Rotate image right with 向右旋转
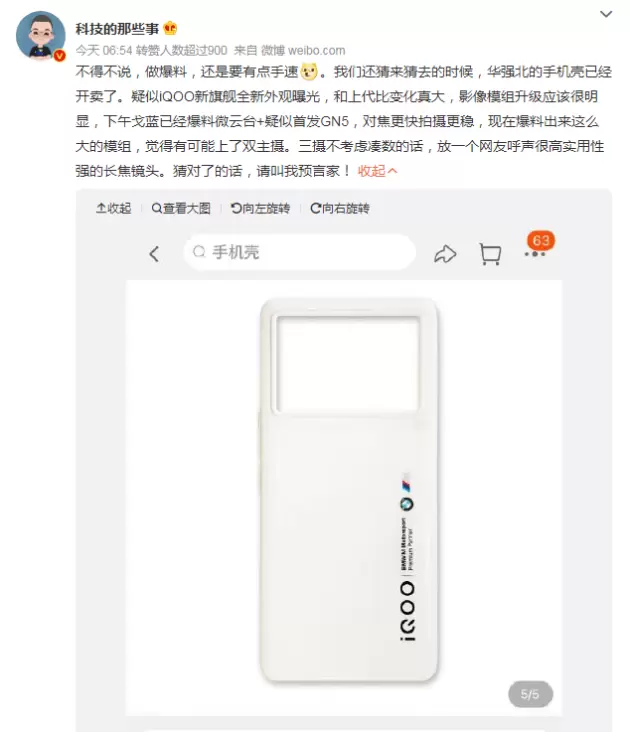 (340, 208)
